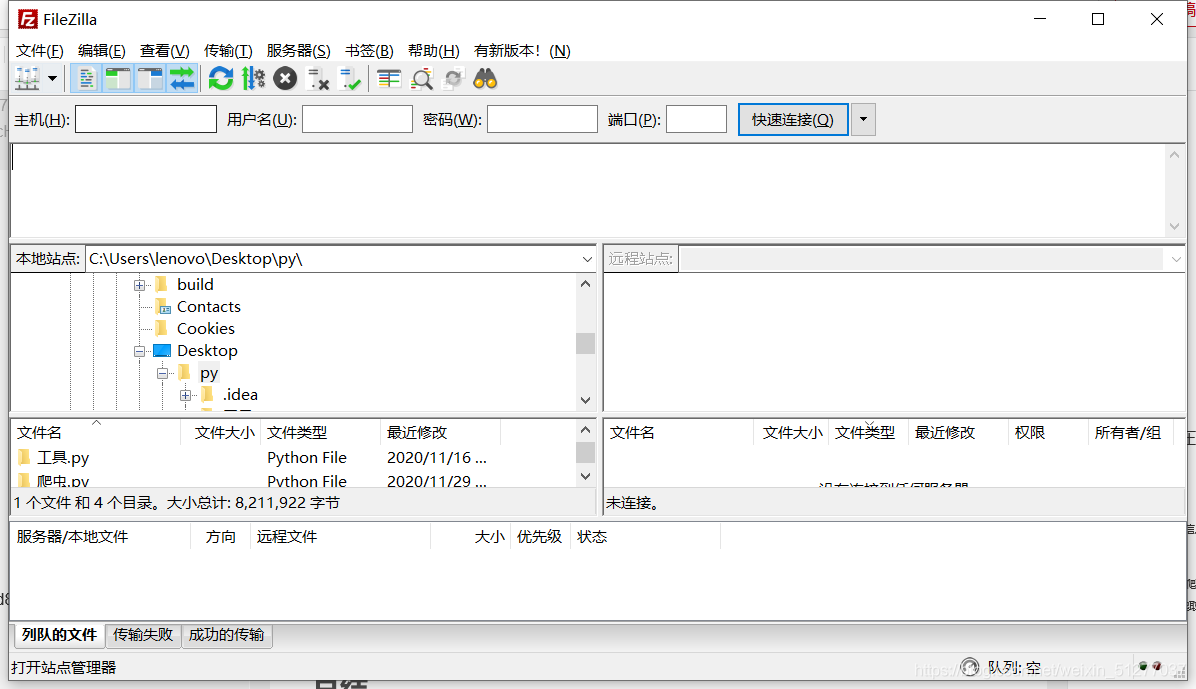The height and width of the screenshot is (689, 1196).
Task: Switch to the 列队的文件 tab
Action: (59, 635)
